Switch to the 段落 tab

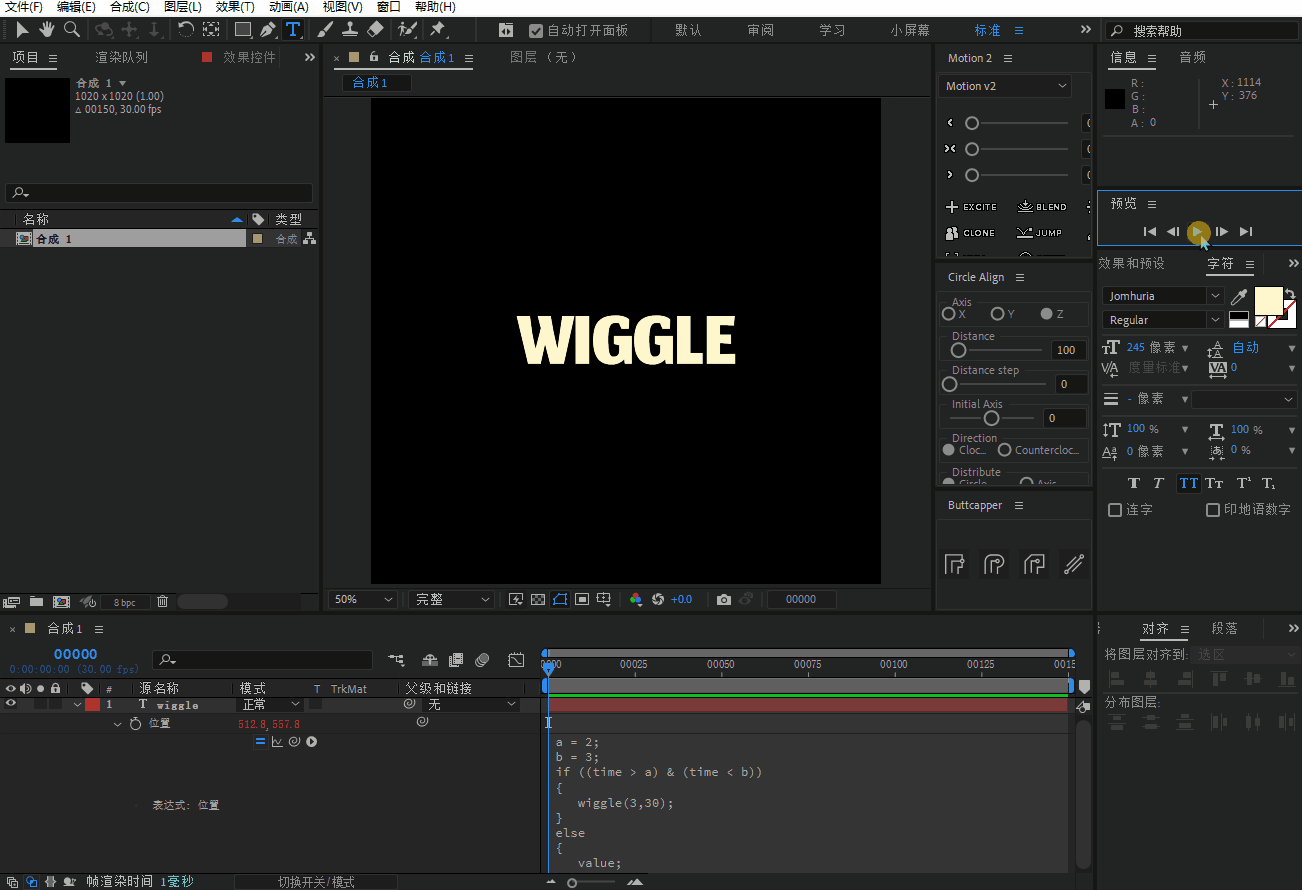(x=1224, y=628)
